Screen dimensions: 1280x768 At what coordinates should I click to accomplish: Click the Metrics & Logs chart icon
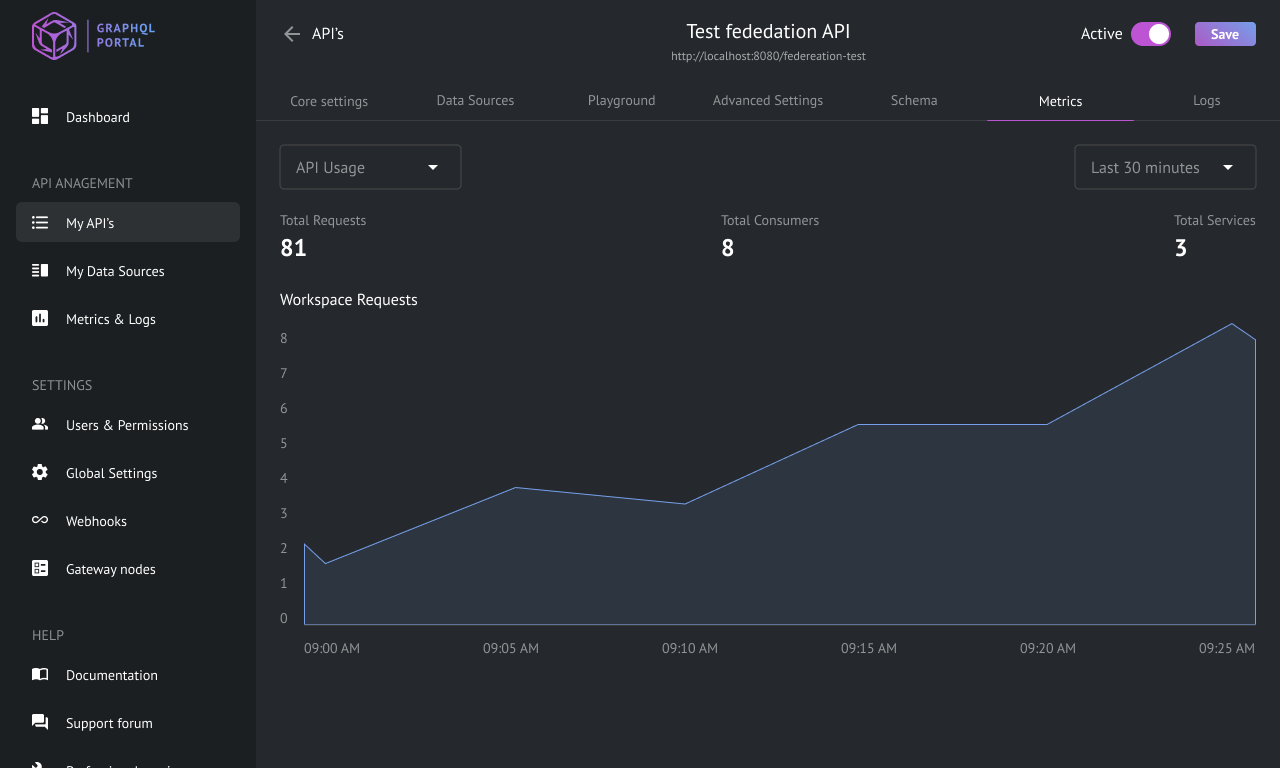pos(40,318)
